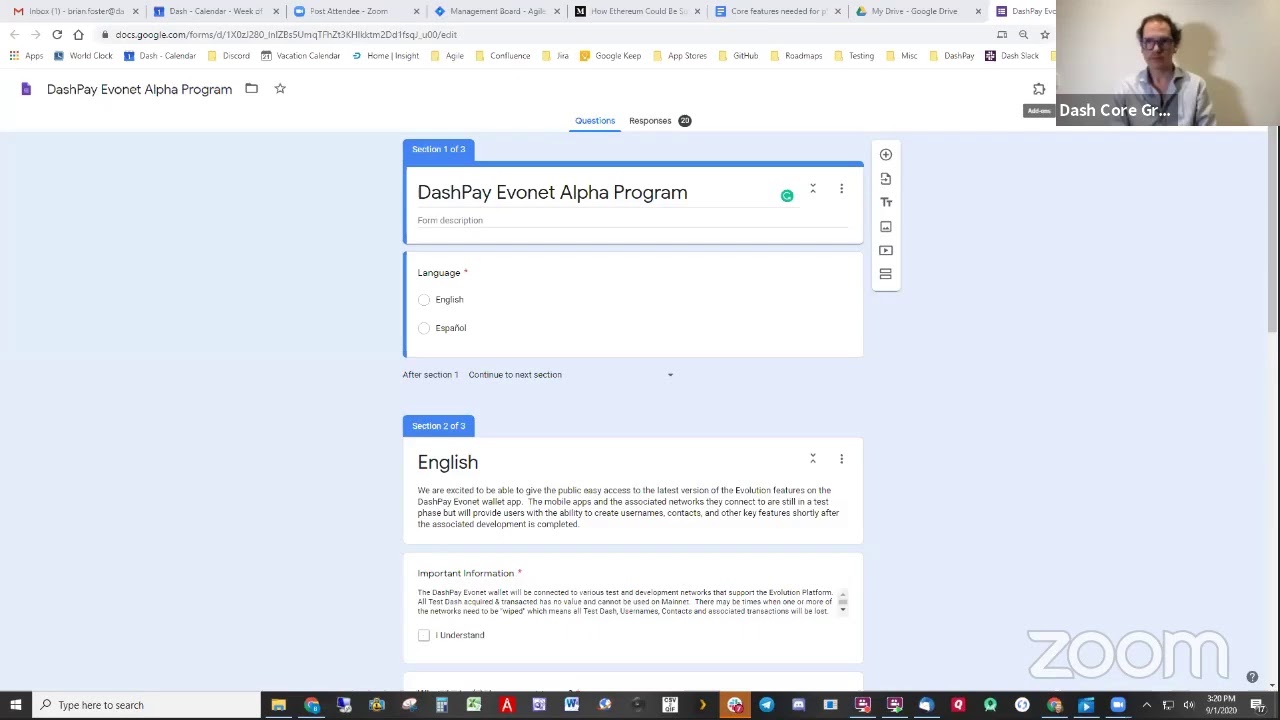This screenshot has width=1280, height=720.
Task: Bookmark this page star in address bar
Action: click(x=1044, y=34)
